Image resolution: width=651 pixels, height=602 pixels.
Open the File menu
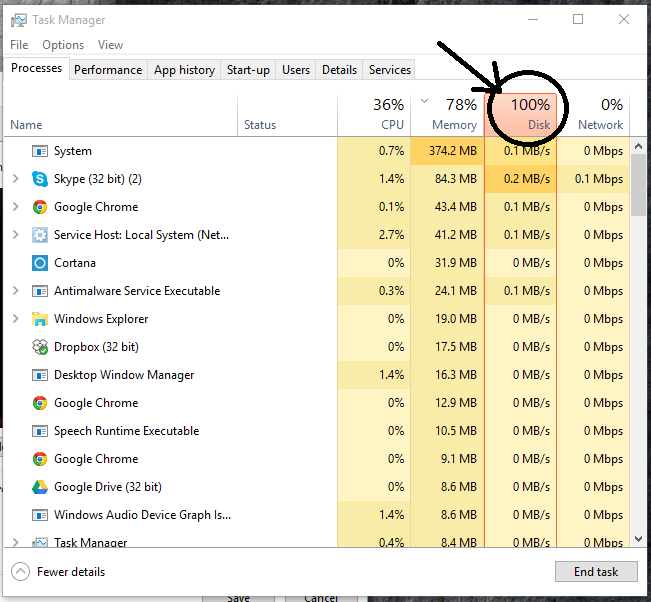19,45
